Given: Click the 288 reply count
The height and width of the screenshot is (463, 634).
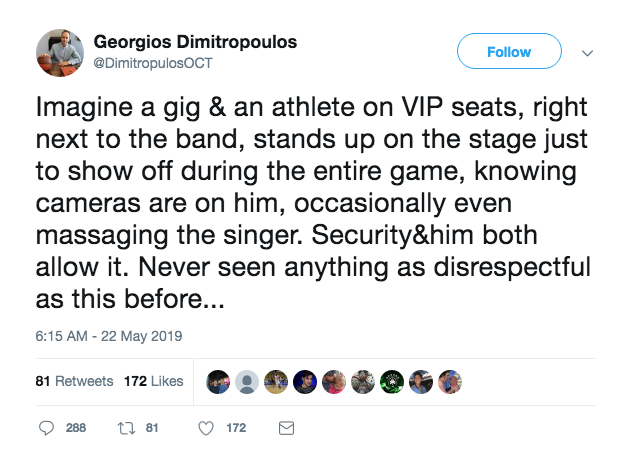Looking at the screenshot, I should [76, 428].
